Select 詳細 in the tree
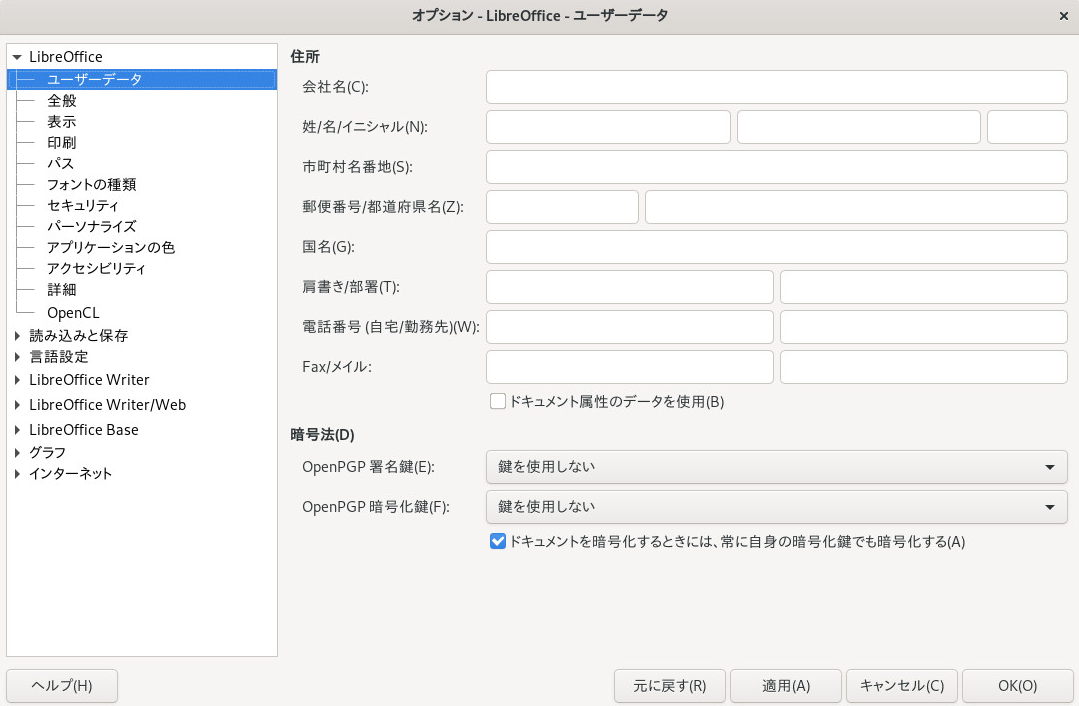Image resolution: width=1079 pixels, height=706 pixels. pyautogui.click(x=61, y=290)
